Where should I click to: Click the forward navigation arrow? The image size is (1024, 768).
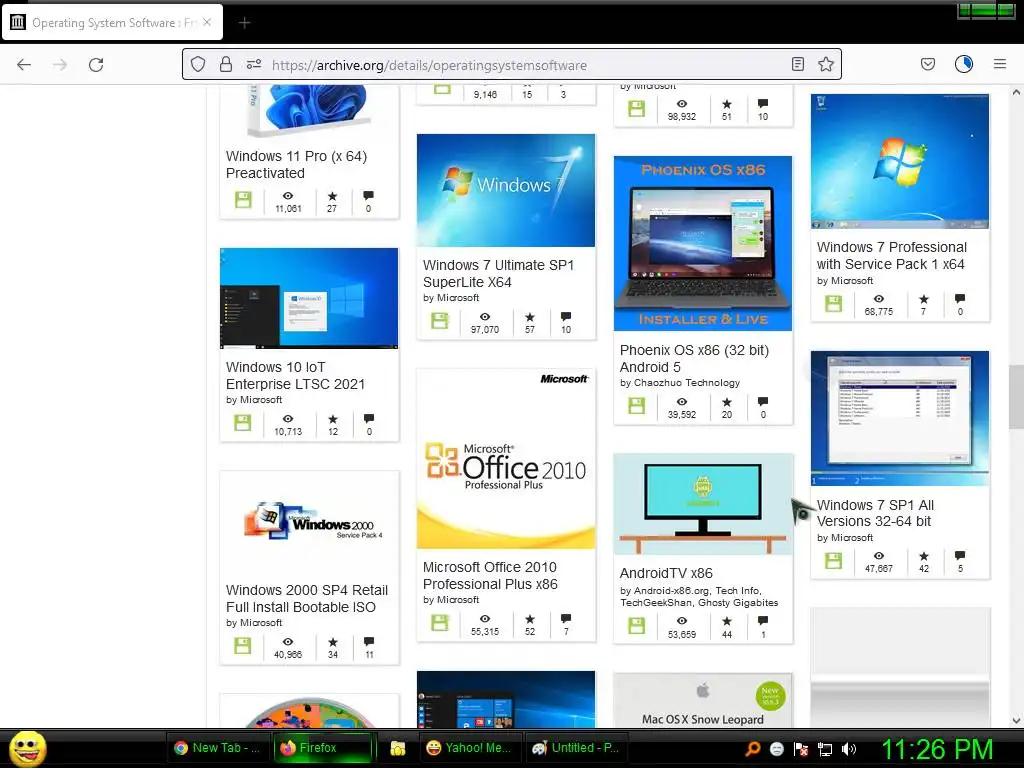coord(60,65)
